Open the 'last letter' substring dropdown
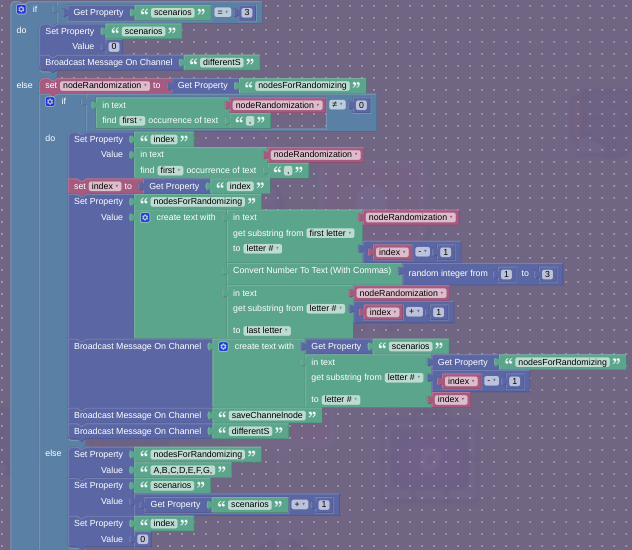The height and width of the screenshot is (550, 632). pyautogui.click(x=267, y=330)
